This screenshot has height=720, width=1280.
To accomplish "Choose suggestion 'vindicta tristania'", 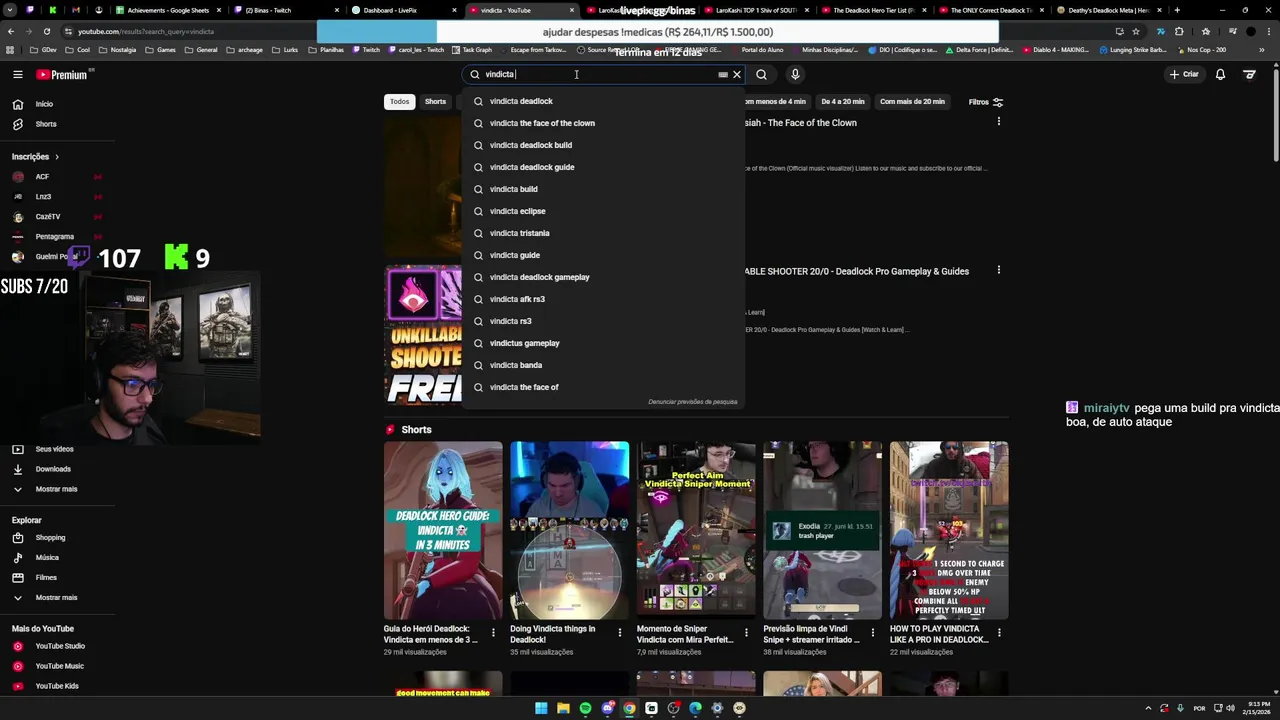I will [603, 233].
